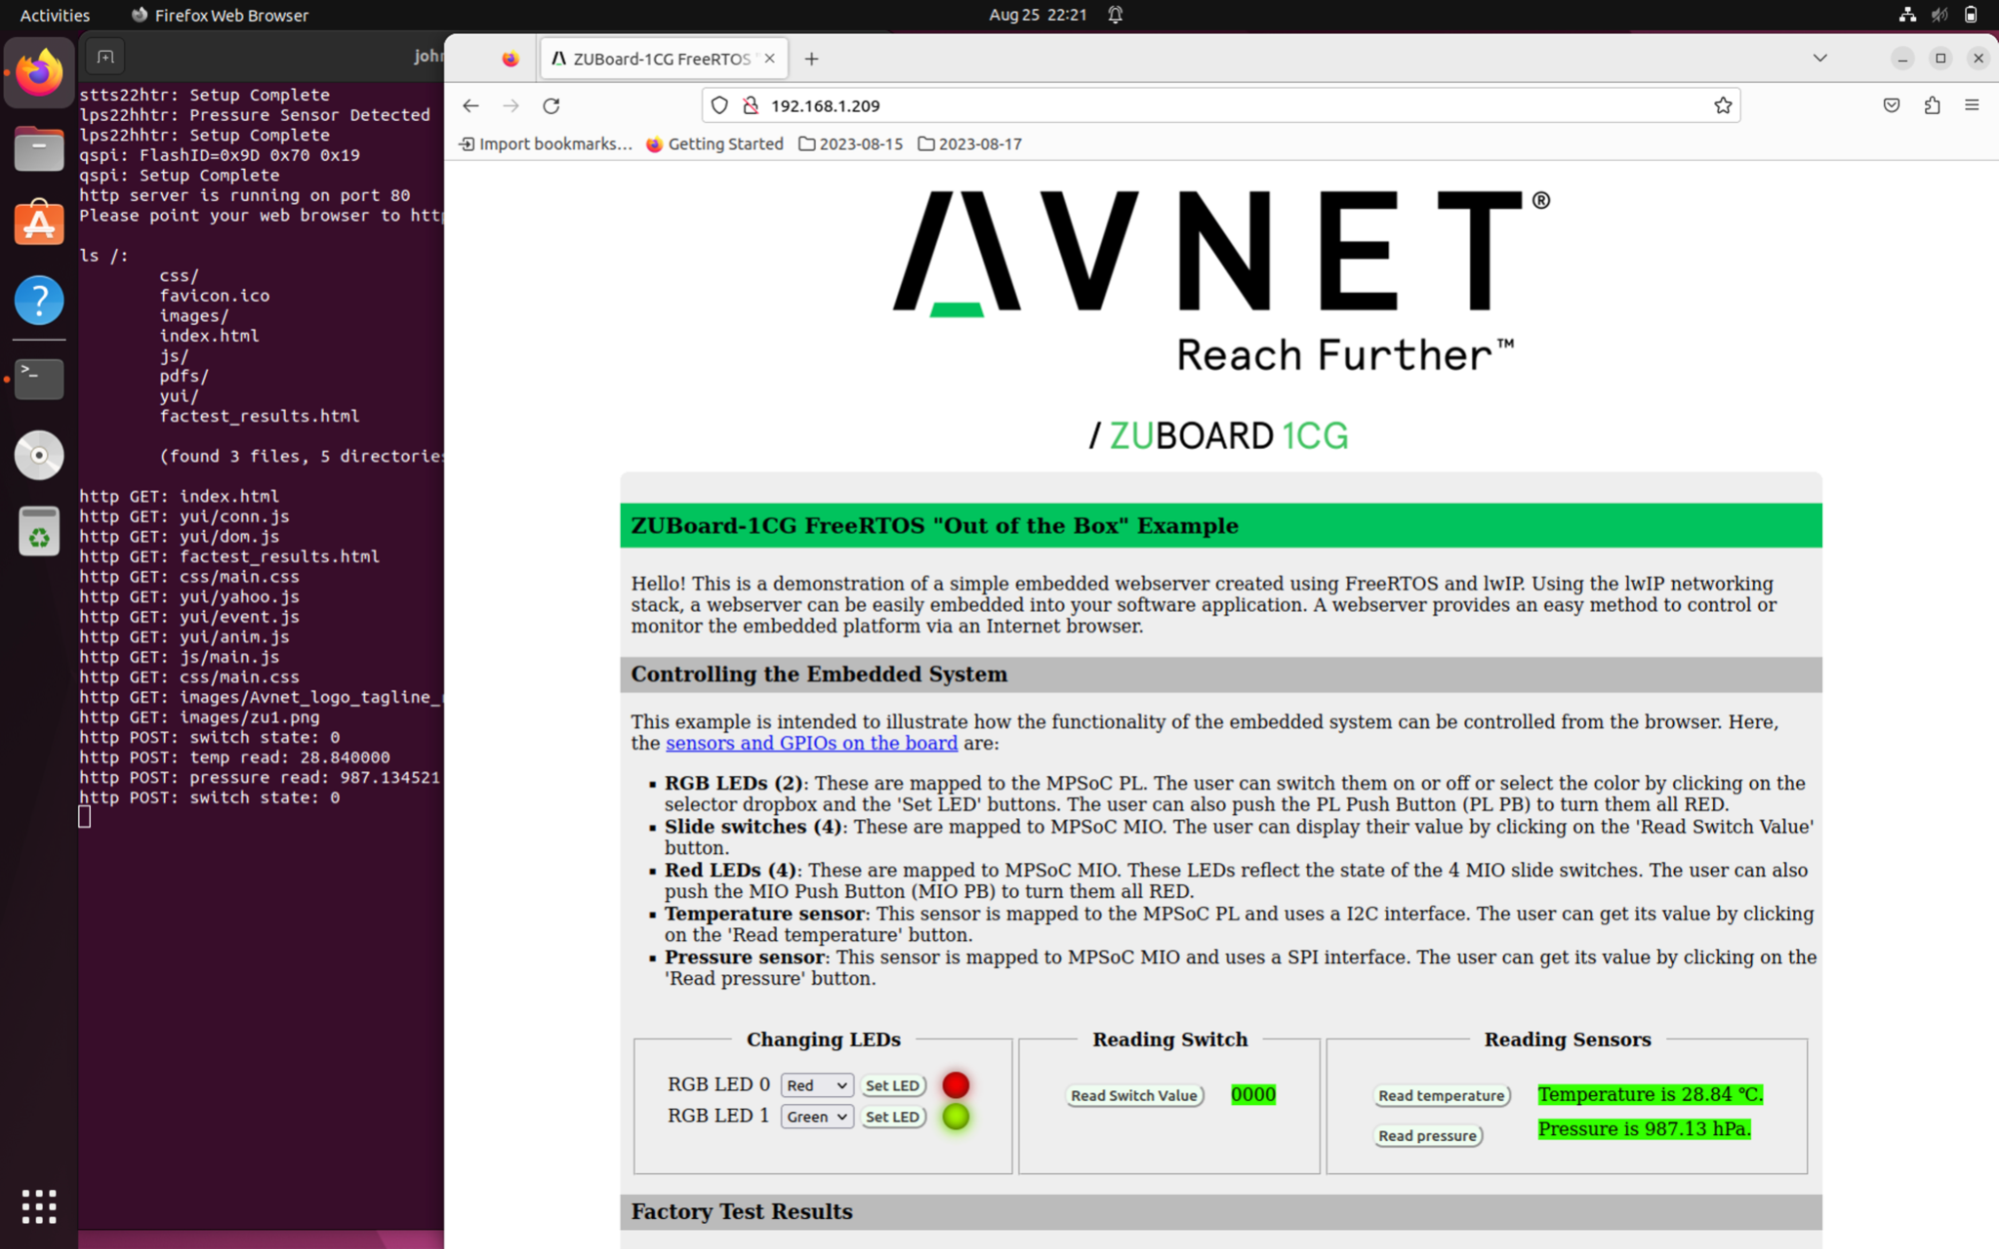Screen dimensions: 1999x1250
Task: Reload the page with the refresh icon
Action: 551,105
